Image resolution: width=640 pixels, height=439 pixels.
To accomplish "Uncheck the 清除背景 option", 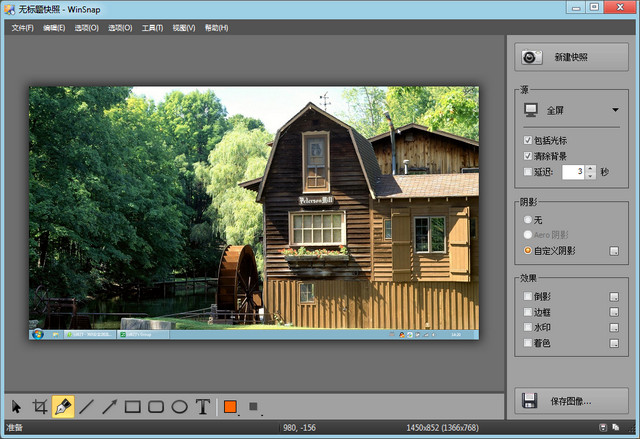I will (528, 156).
